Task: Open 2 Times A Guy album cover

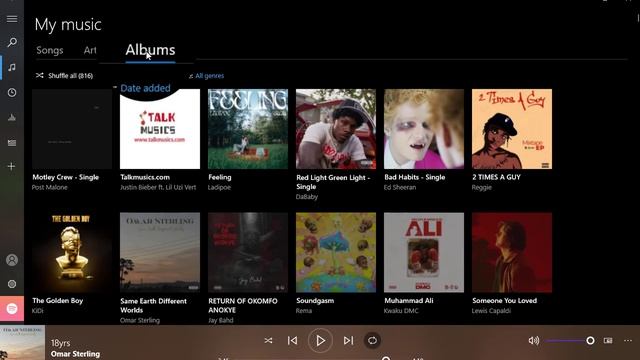Action: pos(512,129)
